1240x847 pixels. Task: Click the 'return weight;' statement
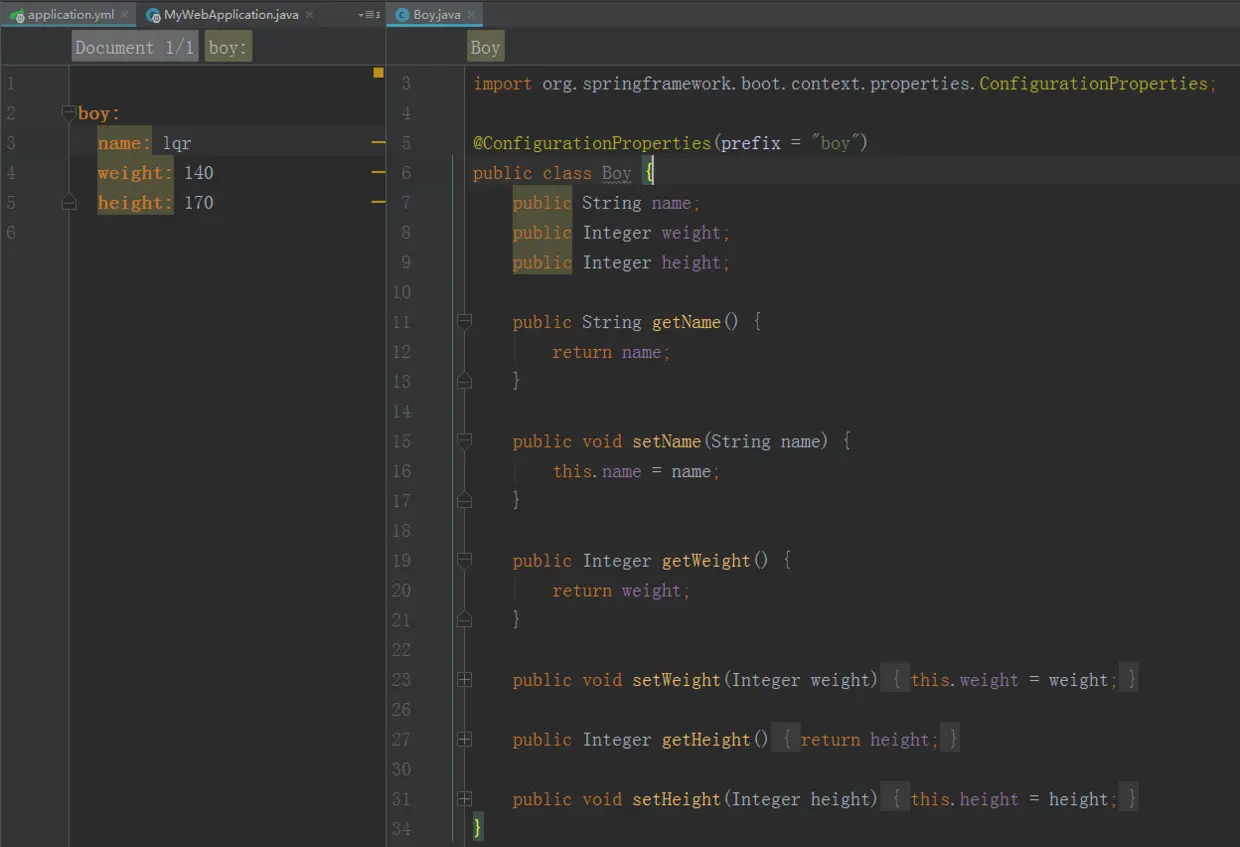pyautogui.click(x=621, y=590)
